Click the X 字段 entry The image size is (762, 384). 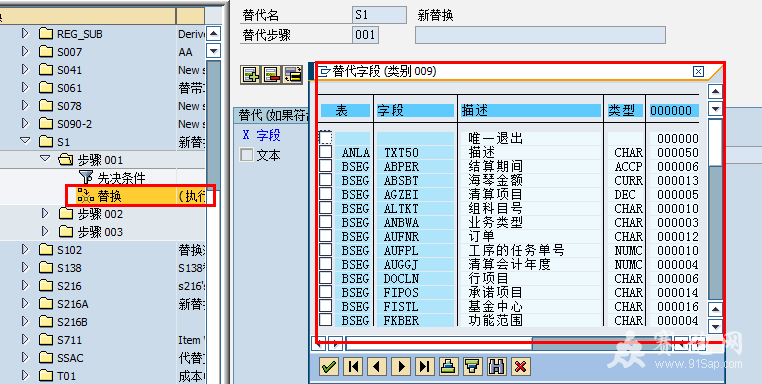(x=261, y=135)
